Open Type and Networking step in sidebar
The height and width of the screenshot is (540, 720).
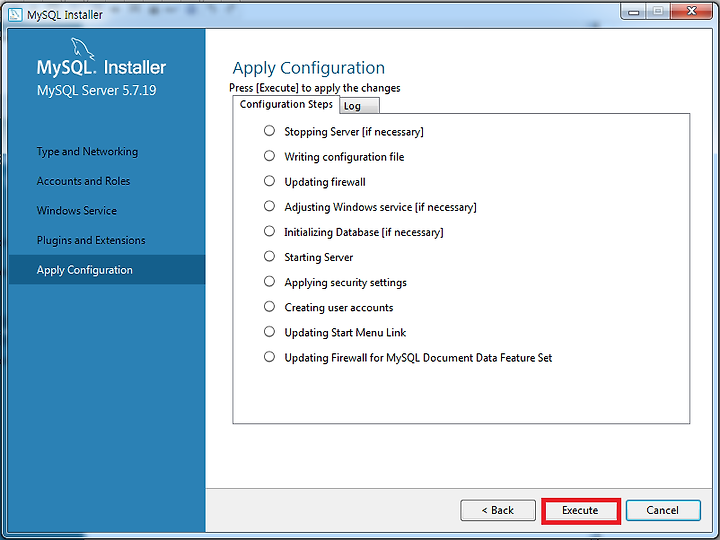(x=87, y=152)
